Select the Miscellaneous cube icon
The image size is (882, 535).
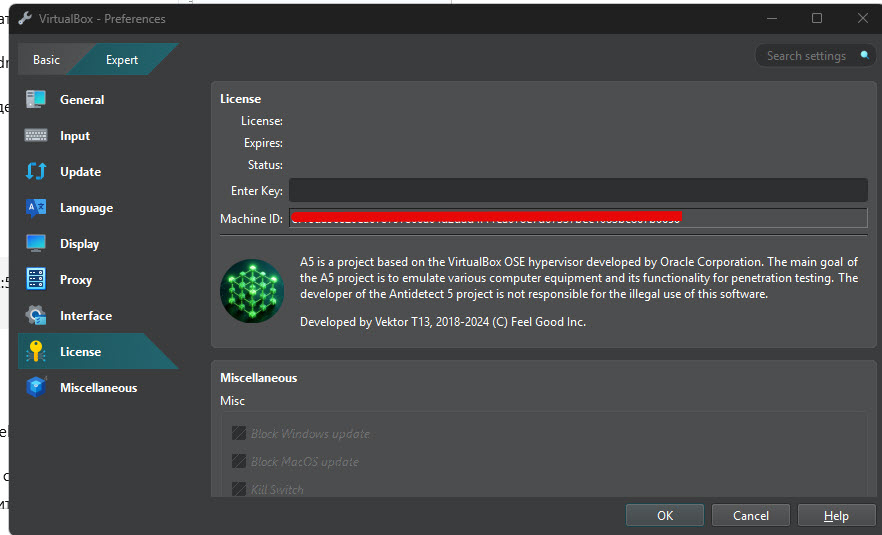pos(36,388)
